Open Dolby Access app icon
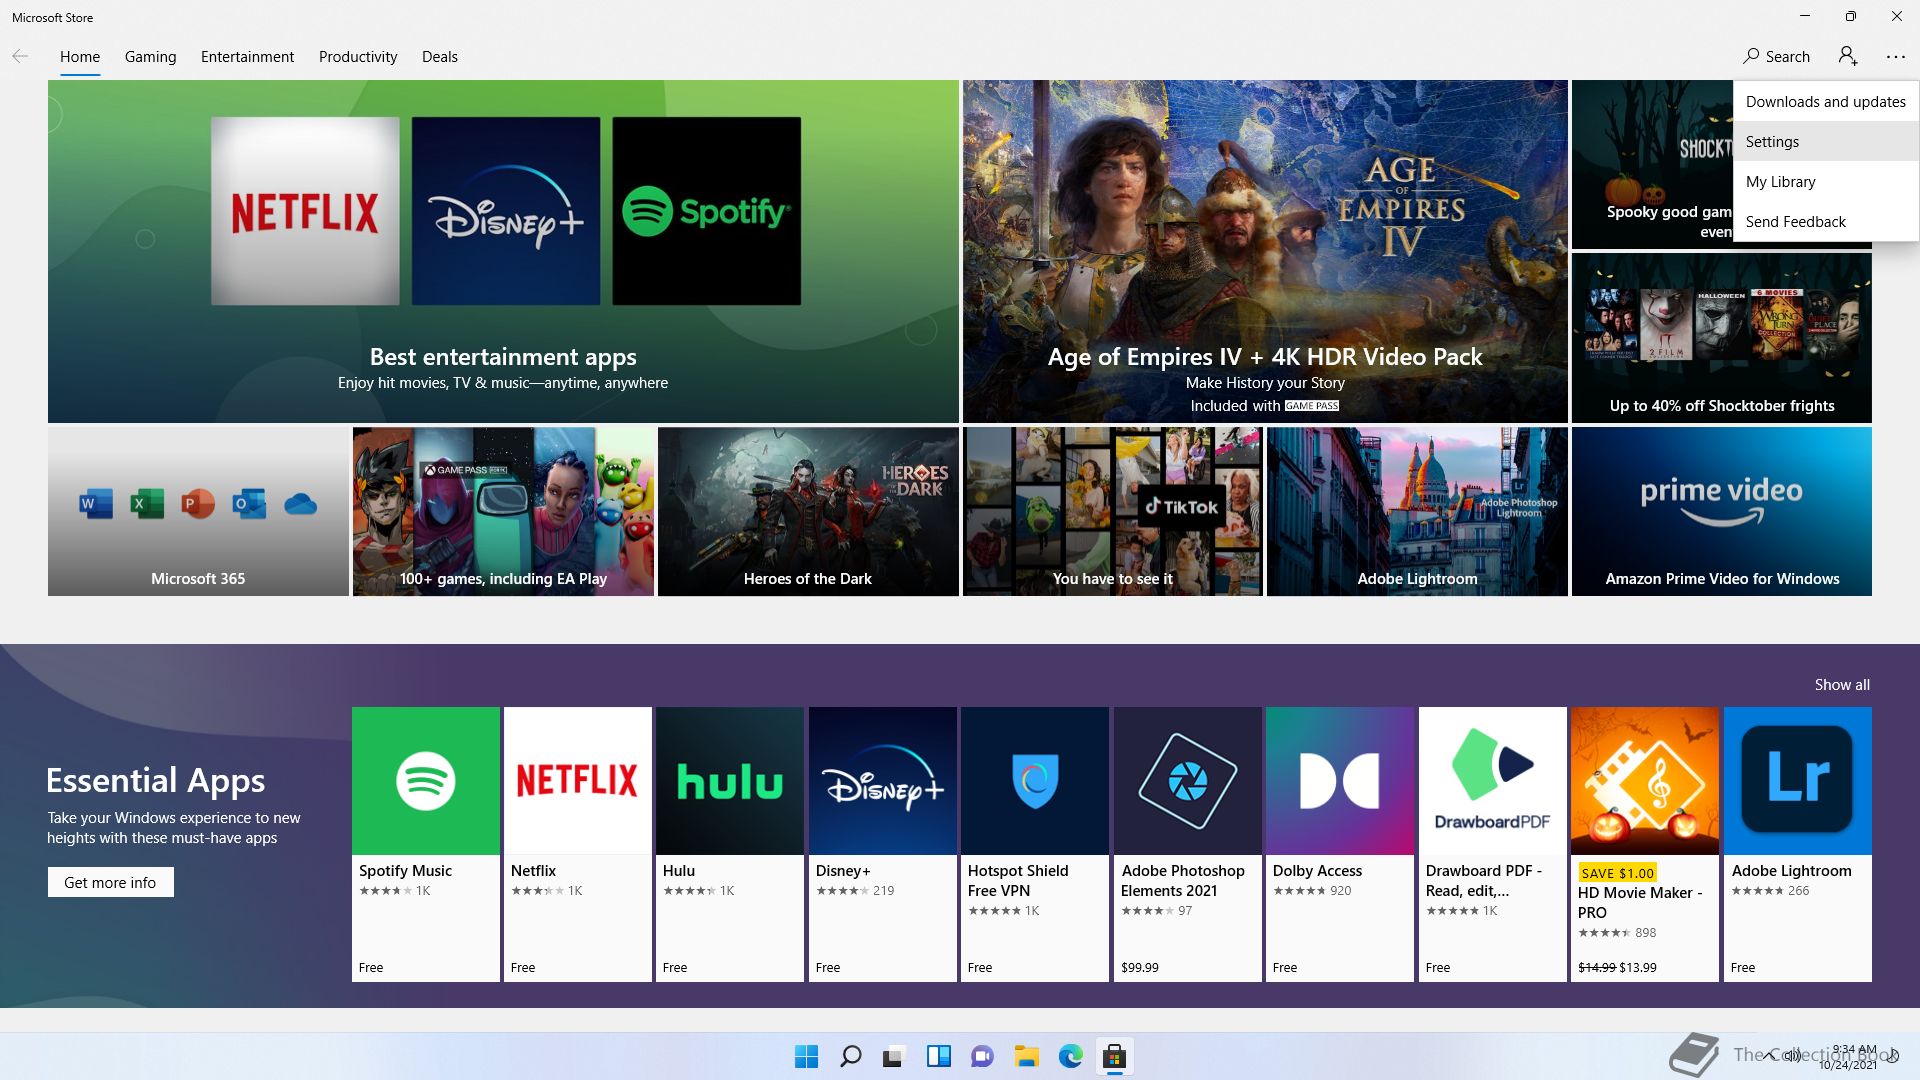 point(1340,781)
